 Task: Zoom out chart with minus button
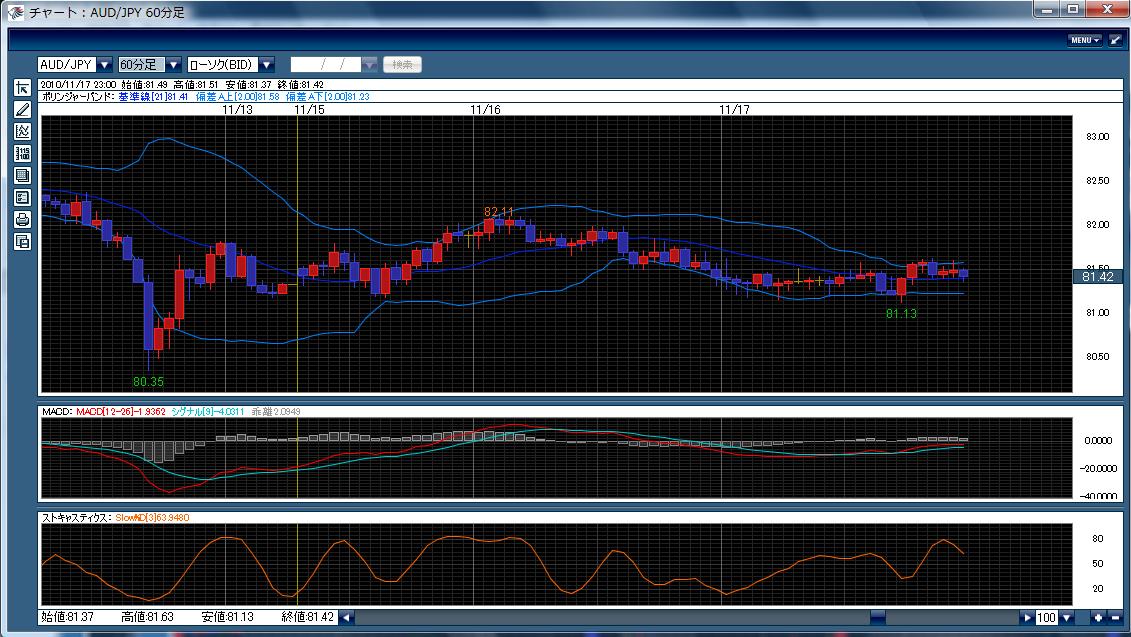[x=1116, y=618]
